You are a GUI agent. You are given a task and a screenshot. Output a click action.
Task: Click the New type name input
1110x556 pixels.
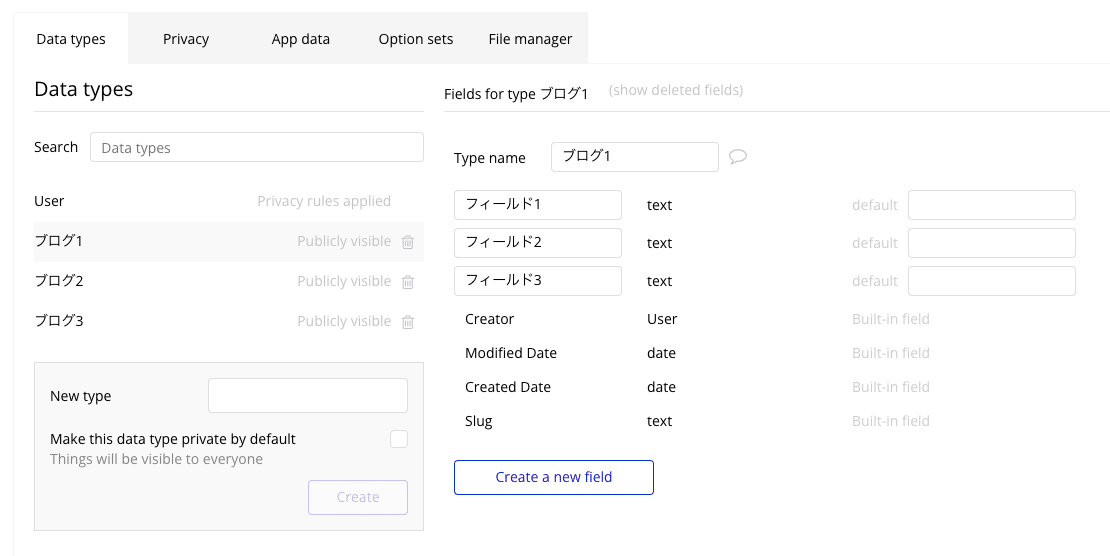308,396
